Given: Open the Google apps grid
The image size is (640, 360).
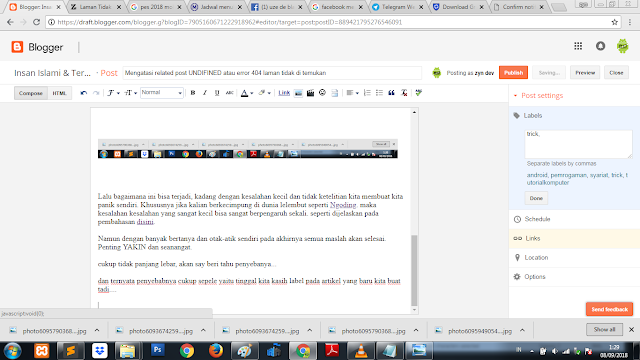Looking at the screenshot, I should pyautogui.click(x=578, y=46).
